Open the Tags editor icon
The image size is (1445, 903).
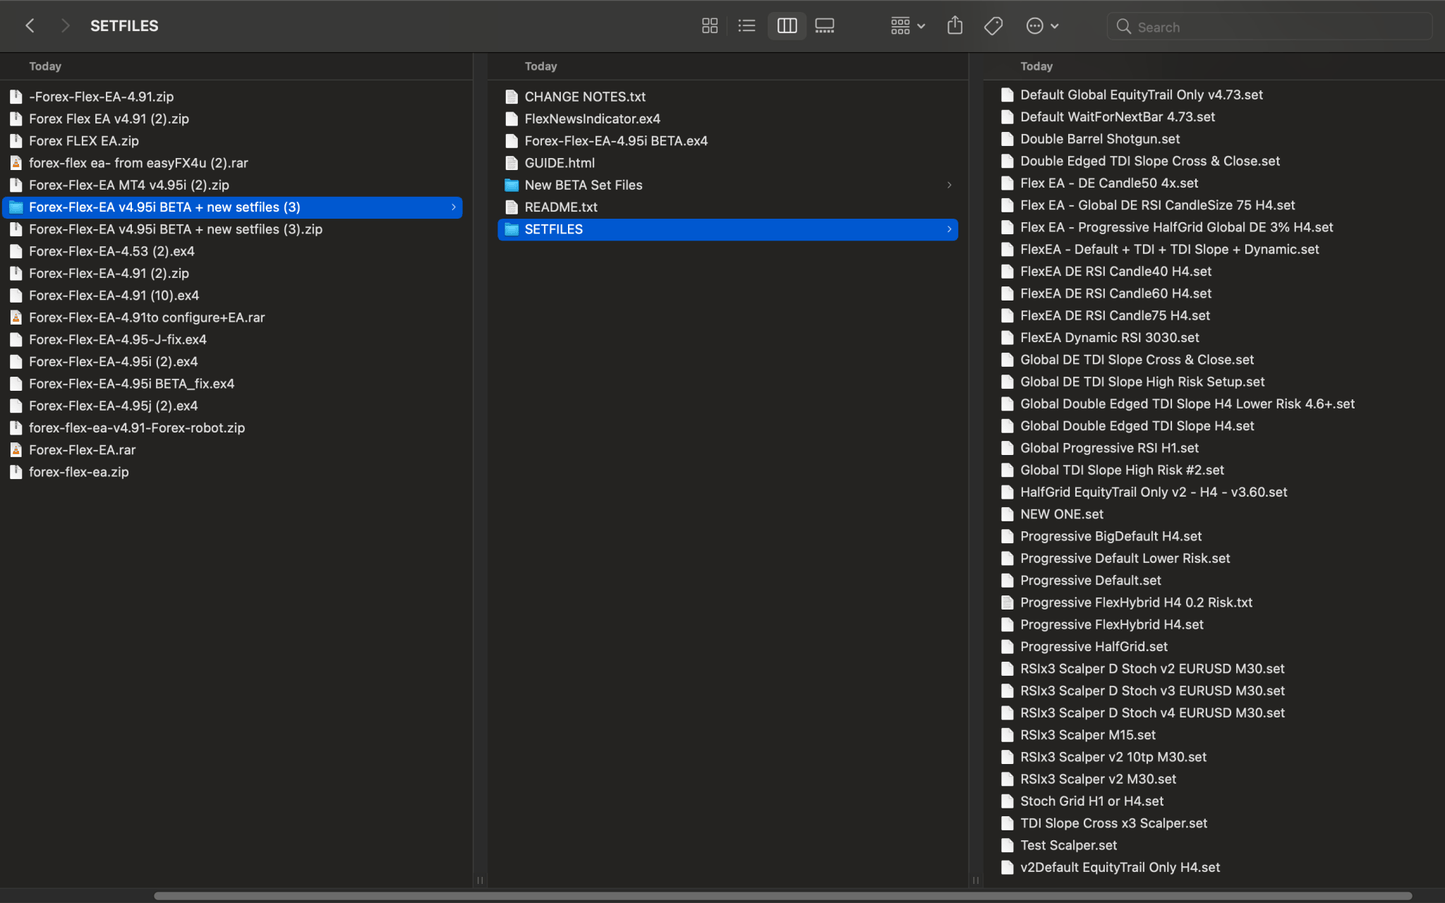993,26
